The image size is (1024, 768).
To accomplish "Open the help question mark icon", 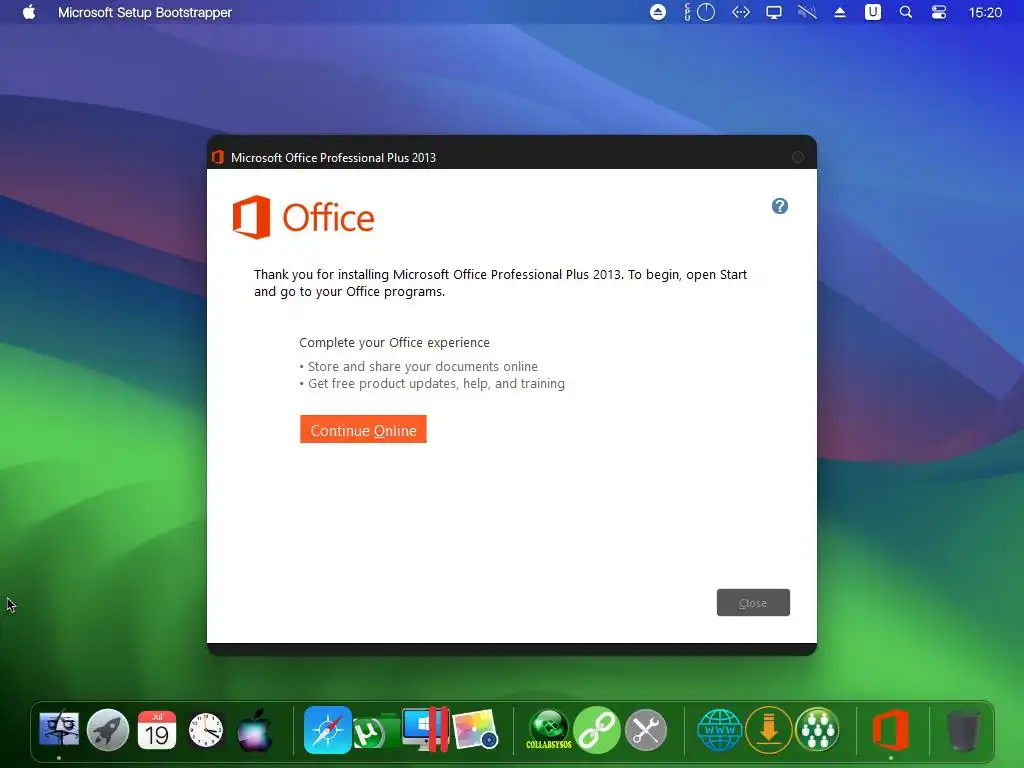I will pyautogui.click(x=780, y=206).
